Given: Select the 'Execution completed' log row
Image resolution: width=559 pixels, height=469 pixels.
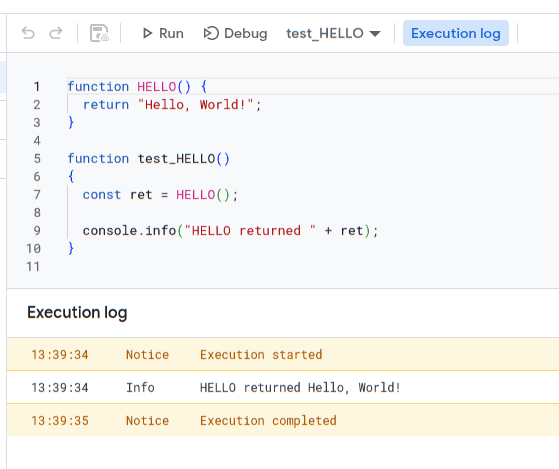Looking at the screenshot, I should (283, 421).
